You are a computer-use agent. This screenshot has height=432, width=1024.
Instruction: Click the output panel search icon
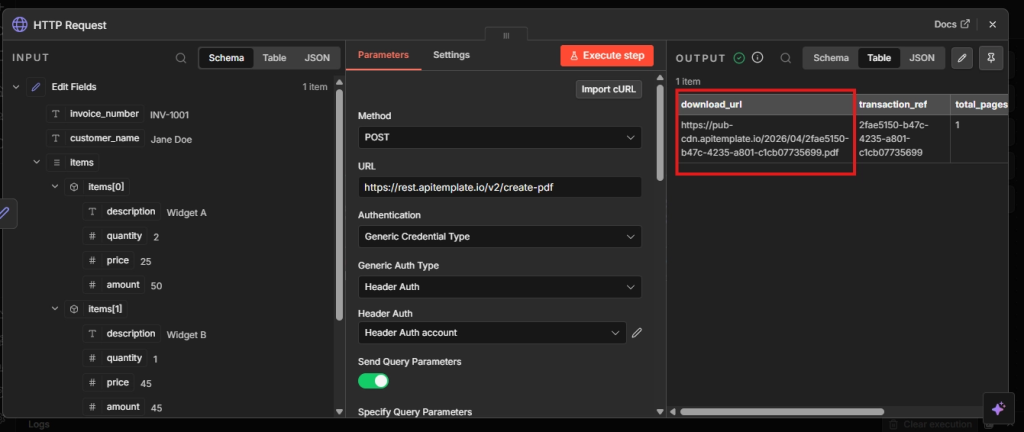click(786, 58)
